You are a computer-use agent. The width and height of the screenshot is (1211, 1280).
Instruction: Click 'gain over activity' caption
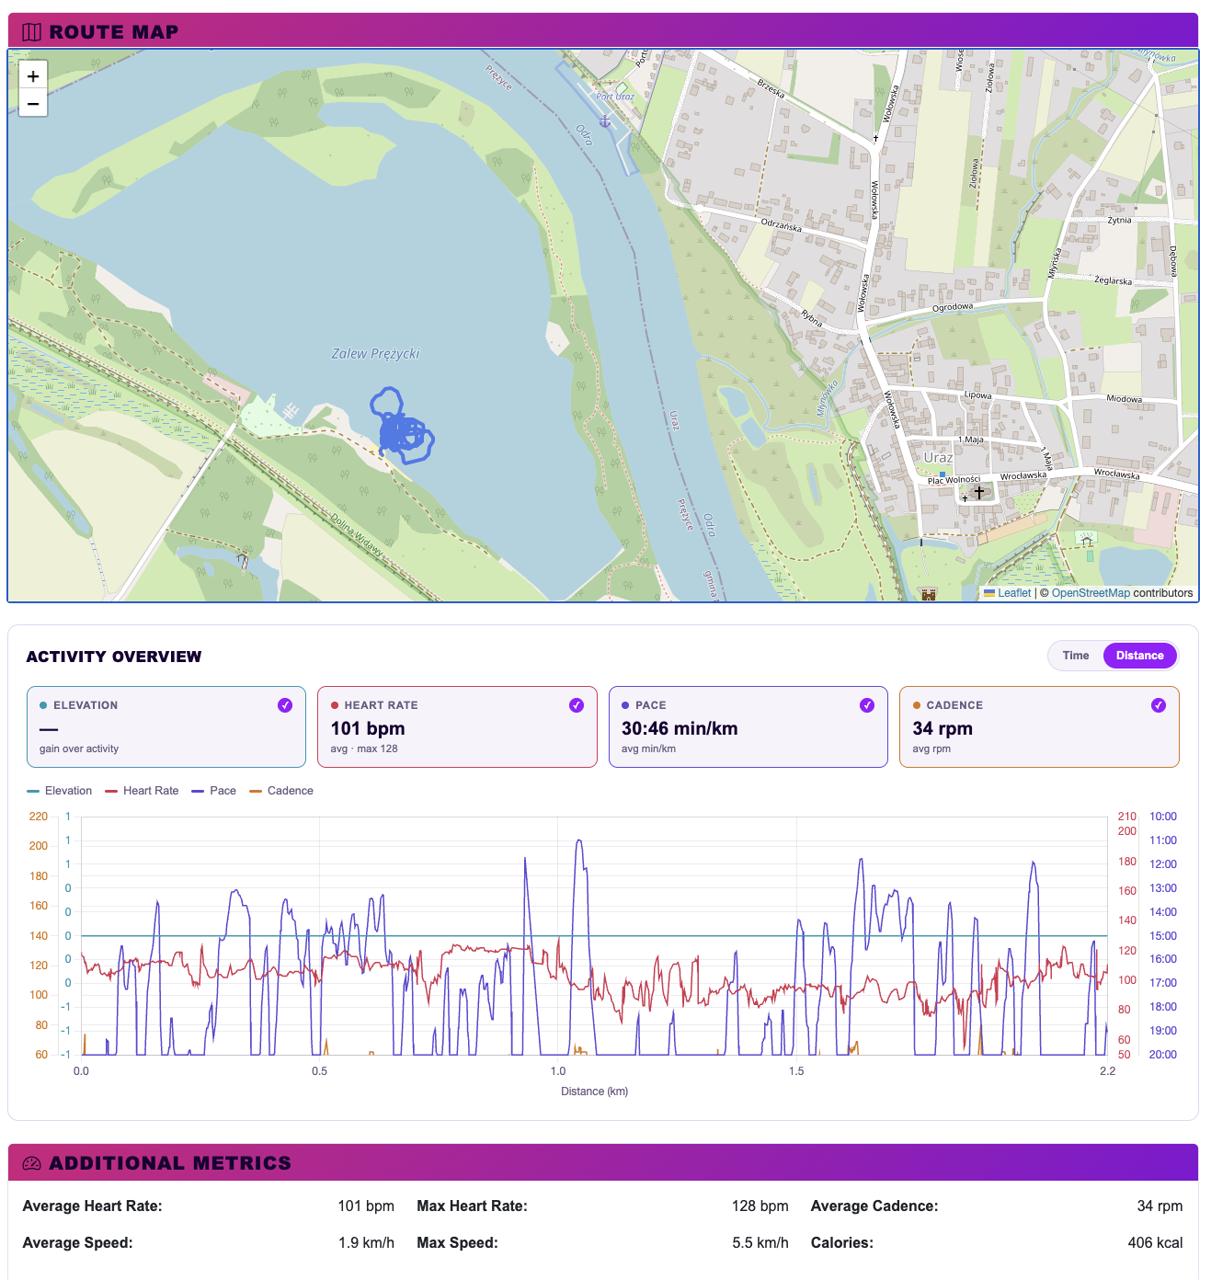pyautogui.click(x=79, y=748)
